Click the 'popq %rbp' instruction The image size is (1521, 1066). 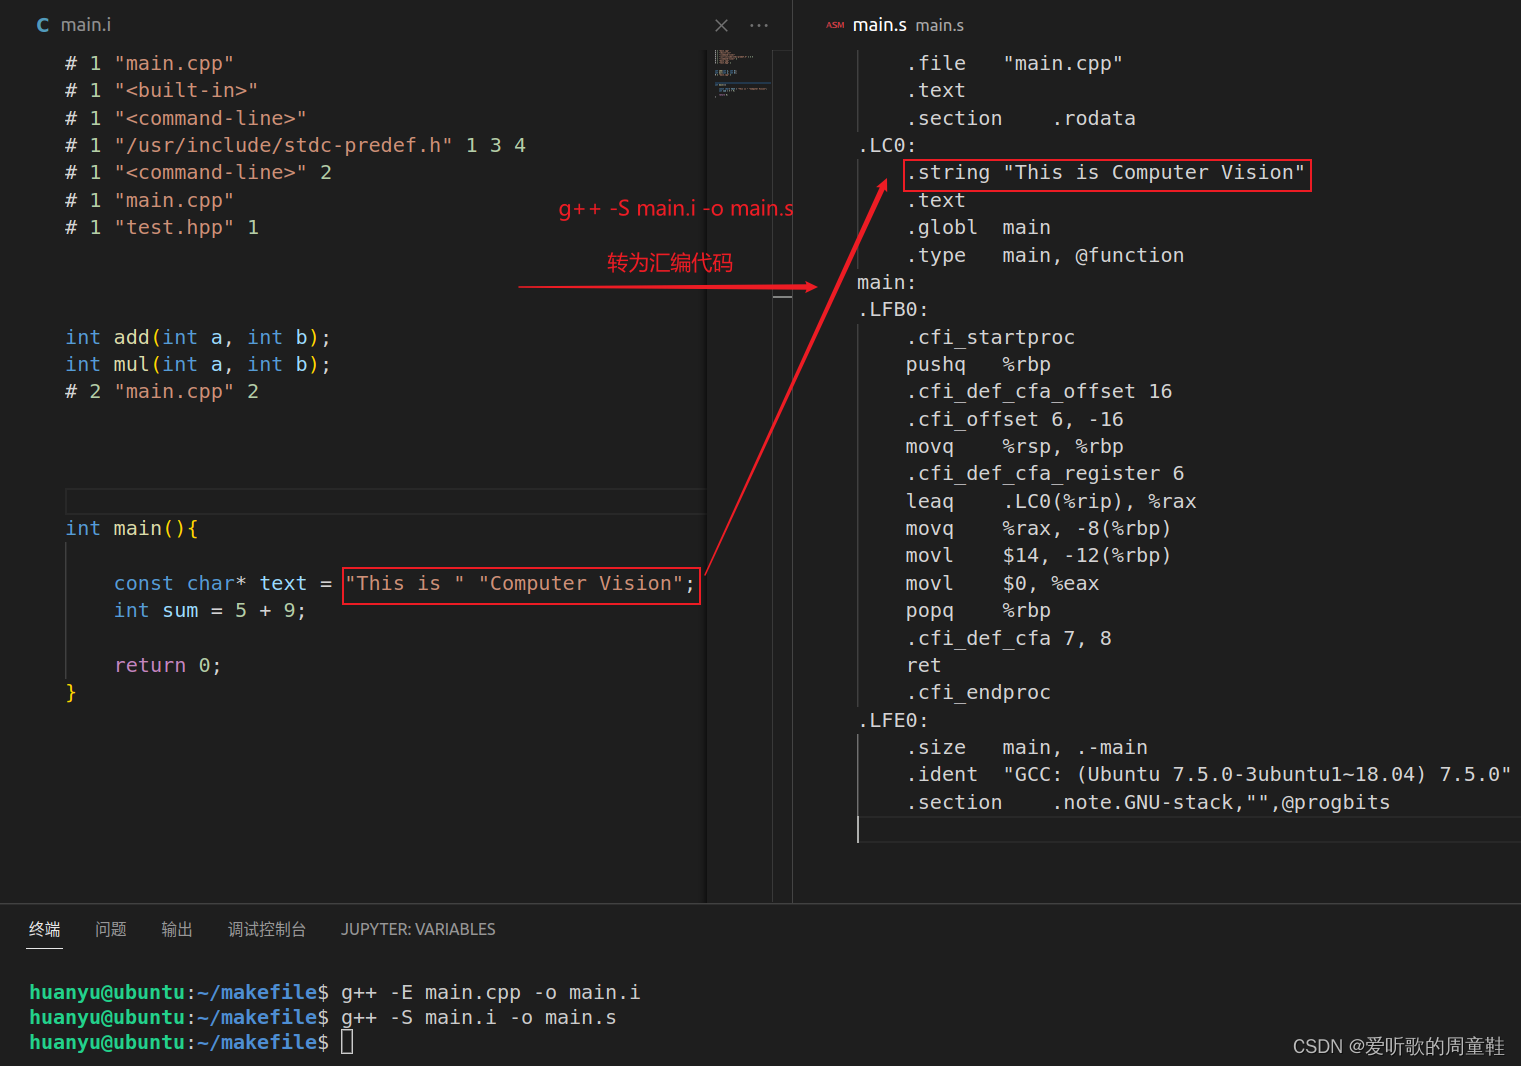pyautogui.click(x=979, y=610)
